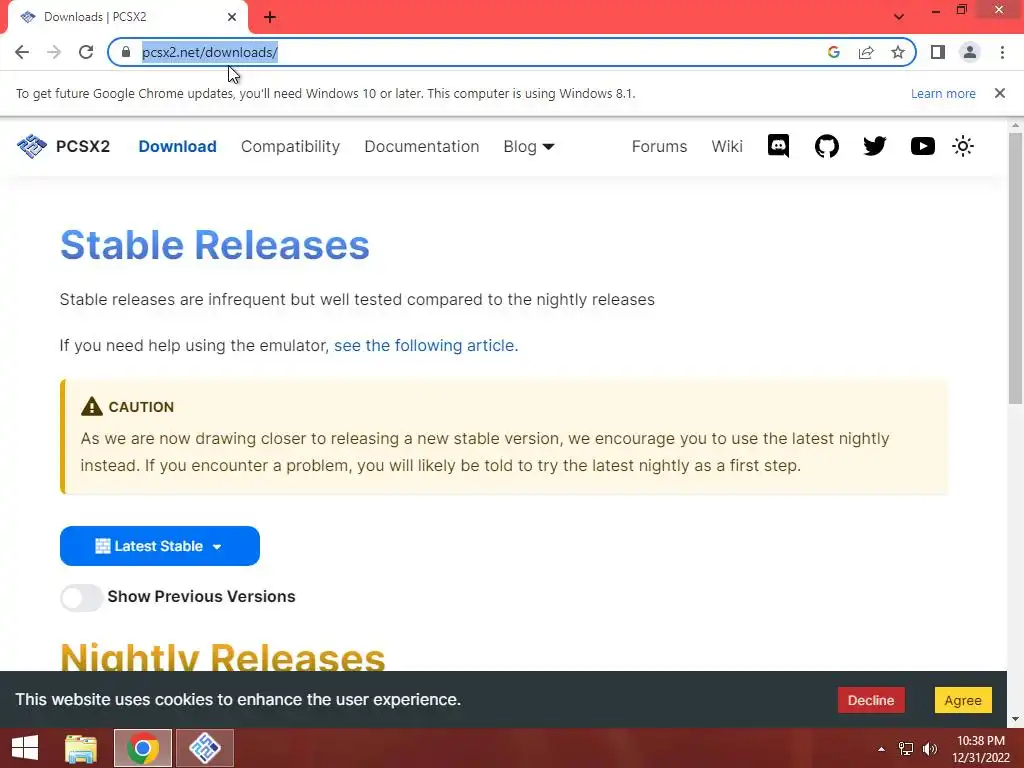Toggle Show Previous Versions switch

point(81,597)
